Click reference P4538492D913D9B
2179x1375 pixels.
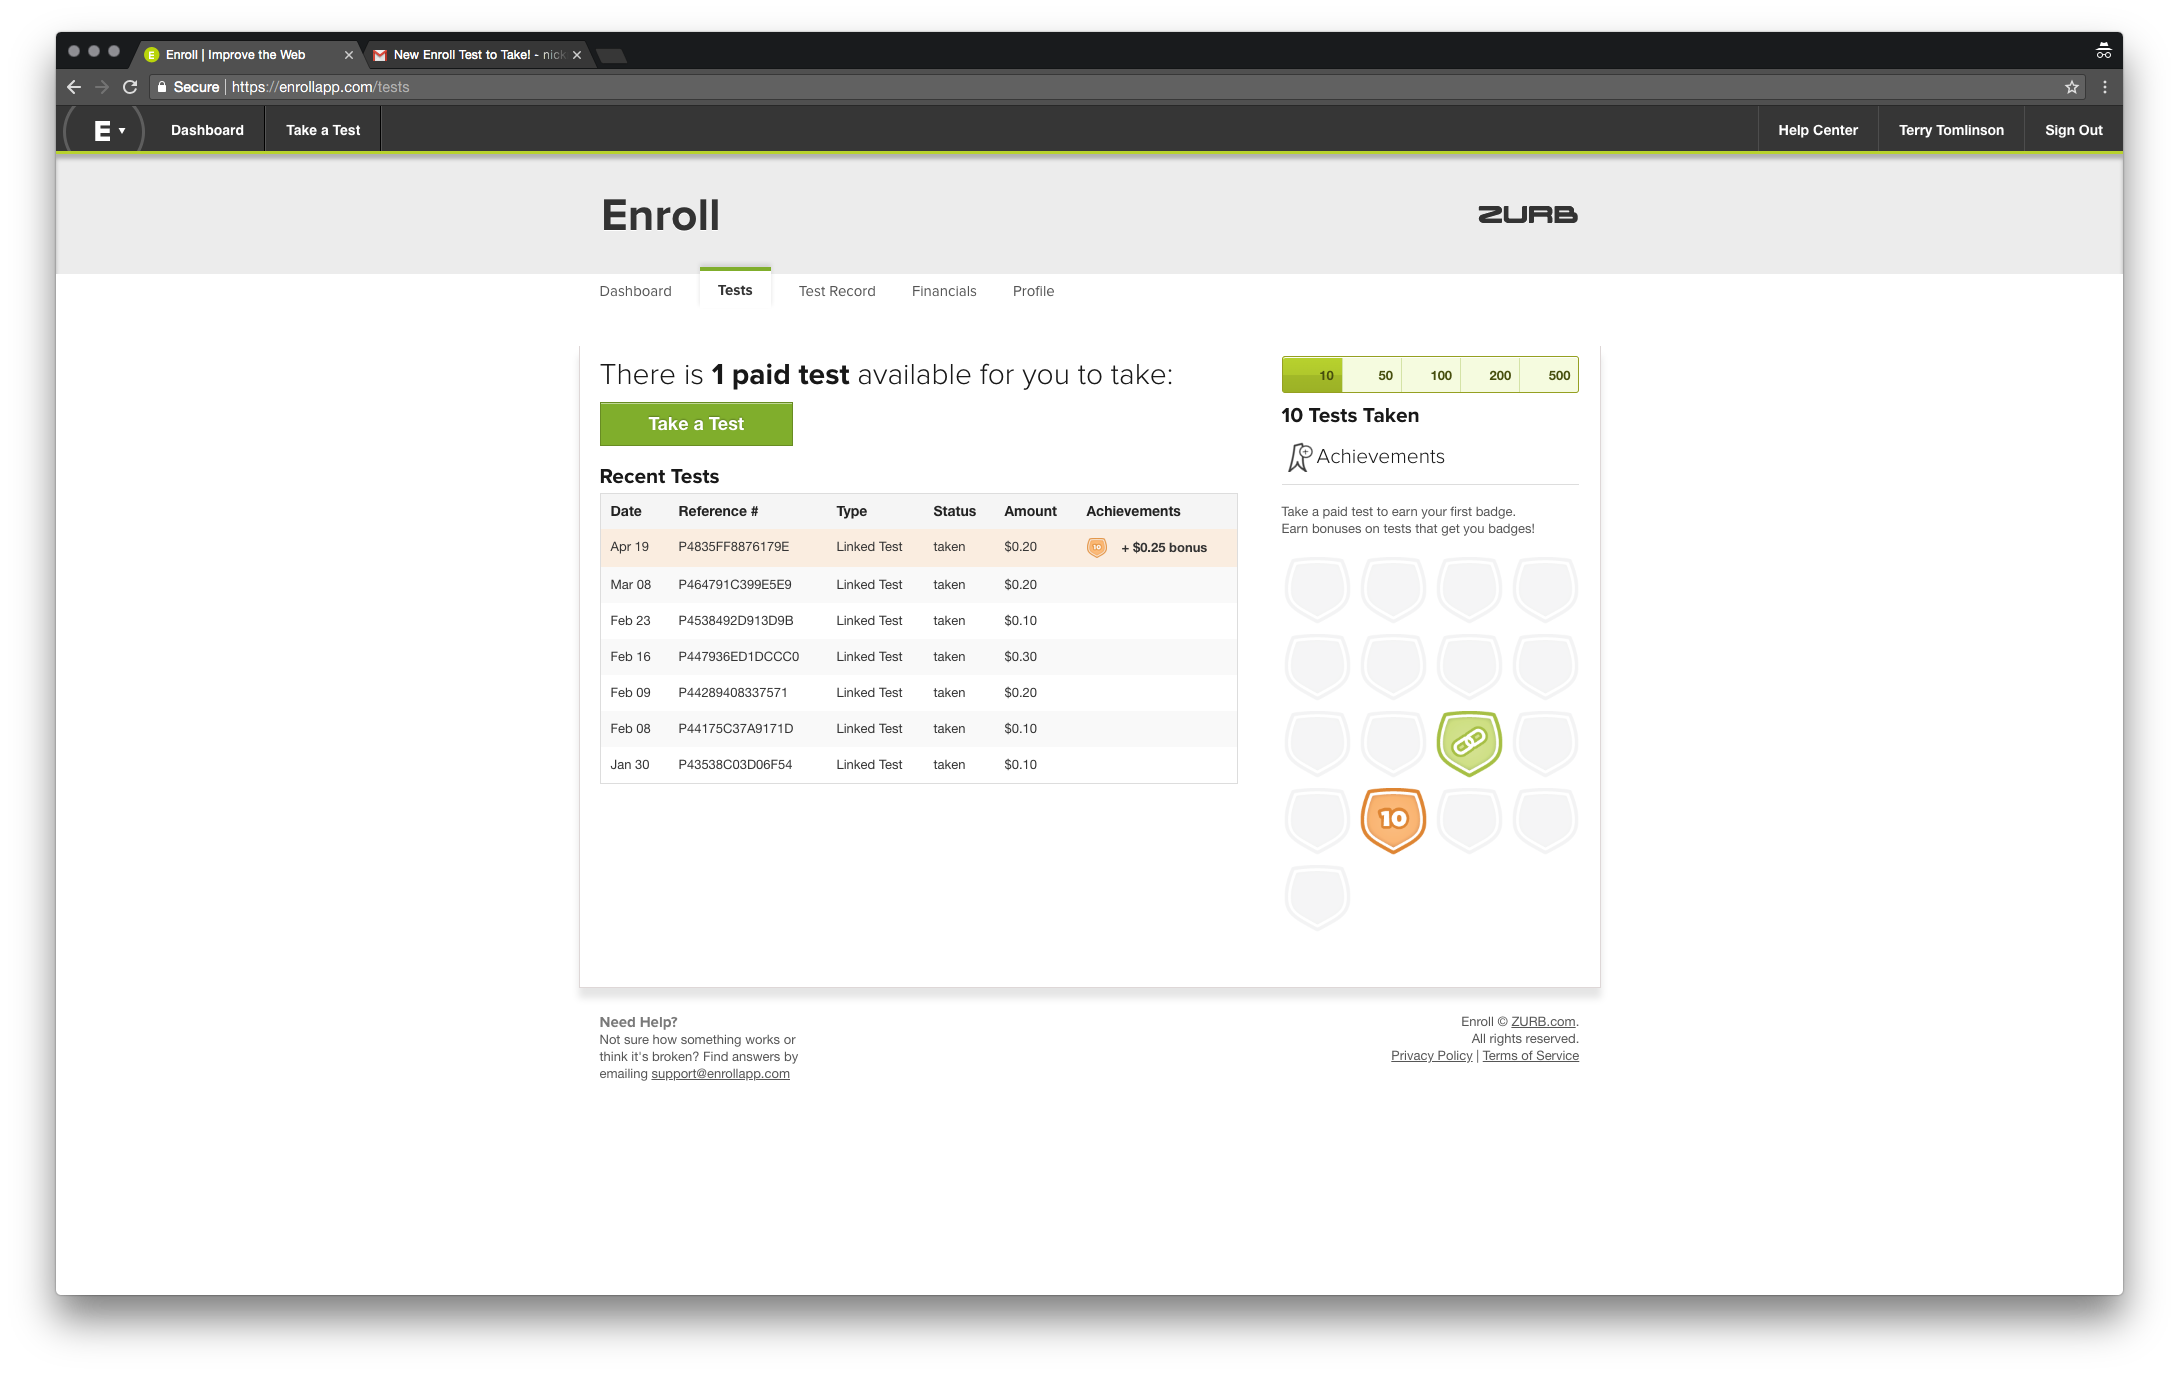coord(735,621)
